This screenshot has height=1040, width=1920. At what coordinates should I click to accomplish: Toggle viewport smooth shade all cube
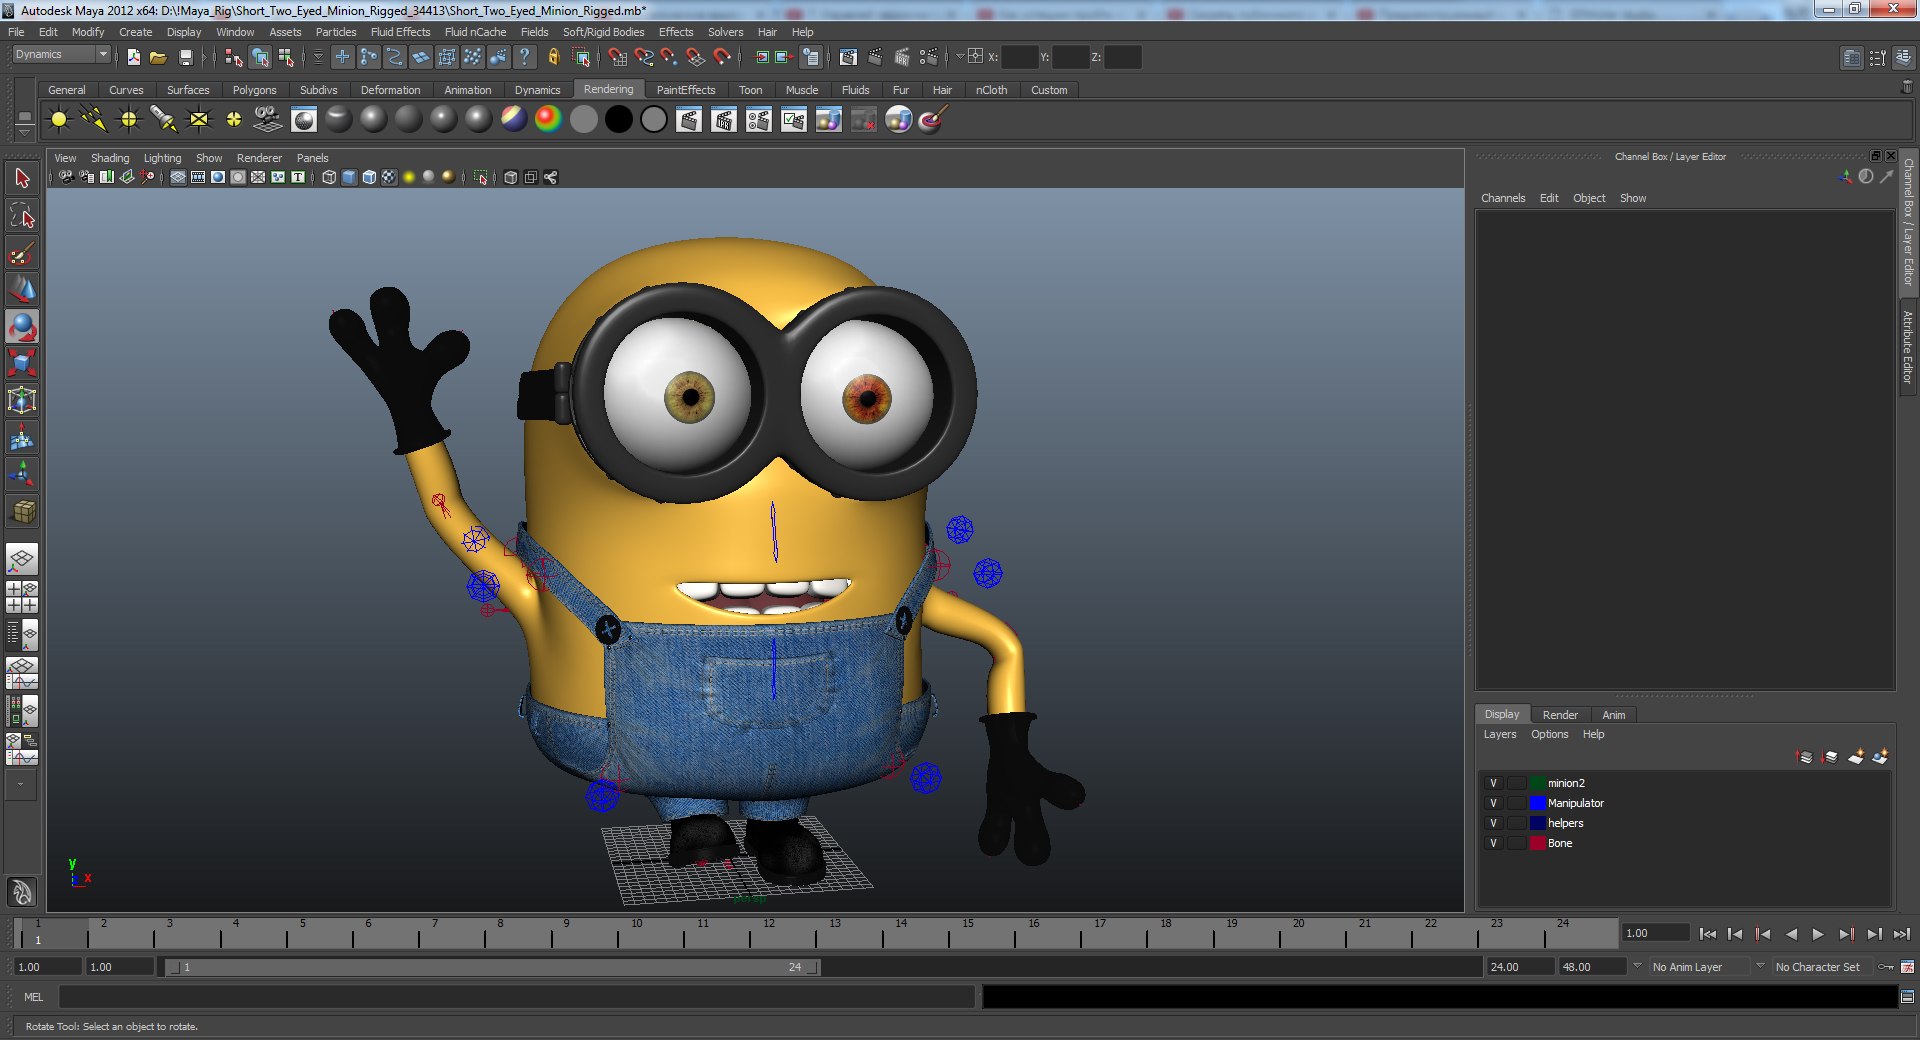point(349,177)
